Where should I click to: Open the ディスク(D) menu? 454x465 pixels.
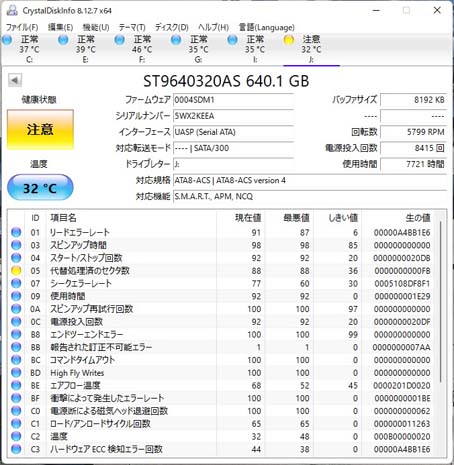click(x=172, y=27)
